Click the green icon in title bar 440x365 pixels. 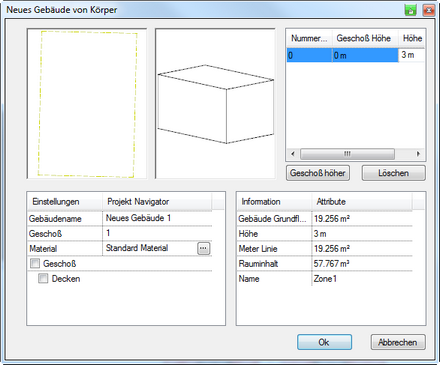pos(411,10)
